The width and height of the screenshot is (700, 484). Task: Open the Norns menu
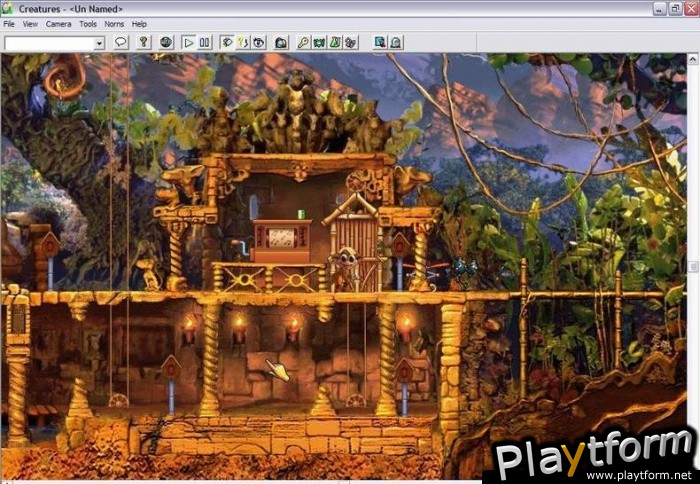(114, 24)
